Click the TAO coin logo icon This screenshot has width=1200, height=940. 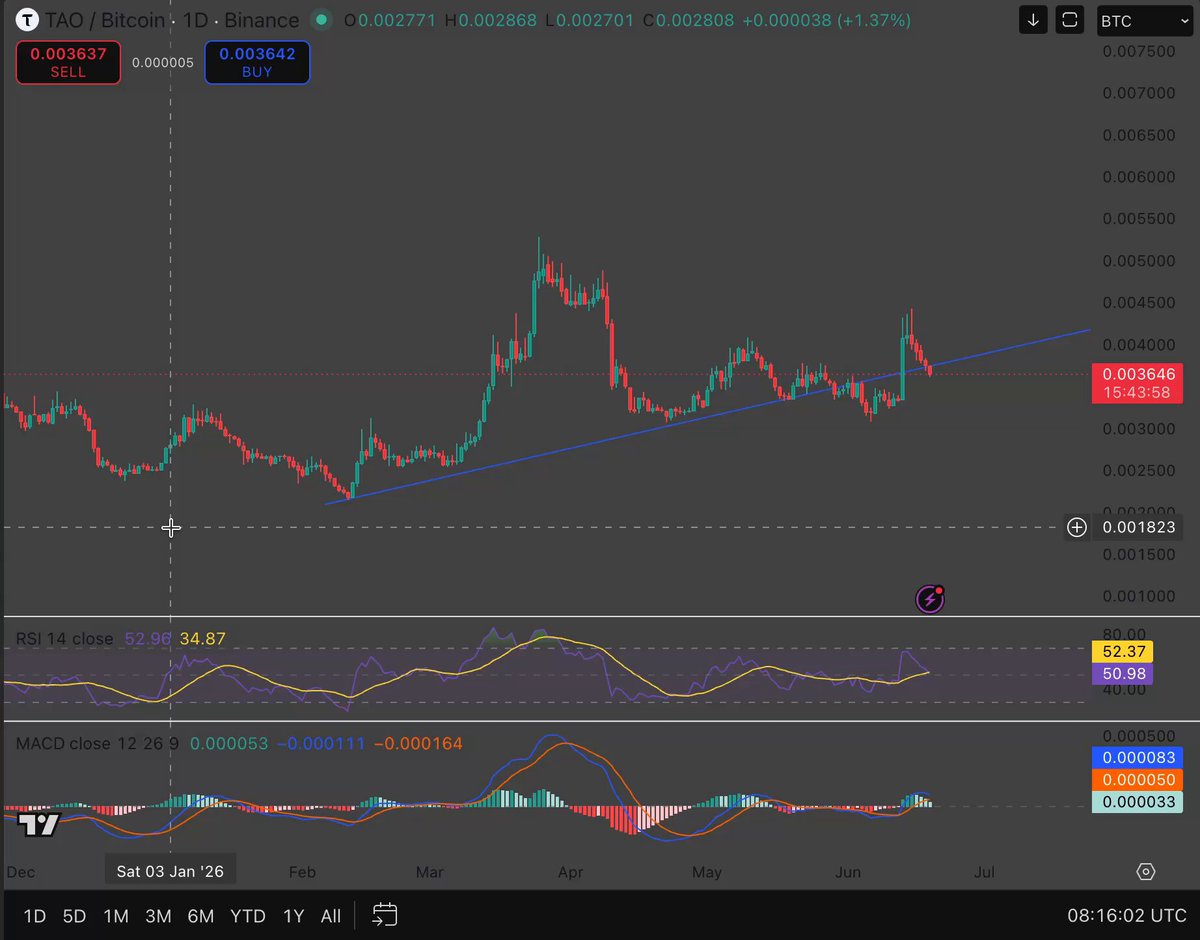coord(27,19)
